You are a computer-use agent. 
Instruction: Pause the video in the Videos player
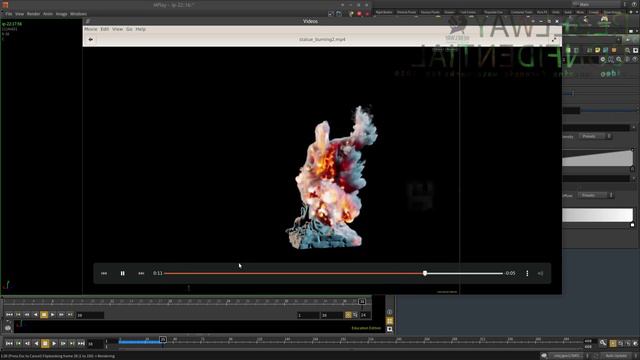click(122, 273)
